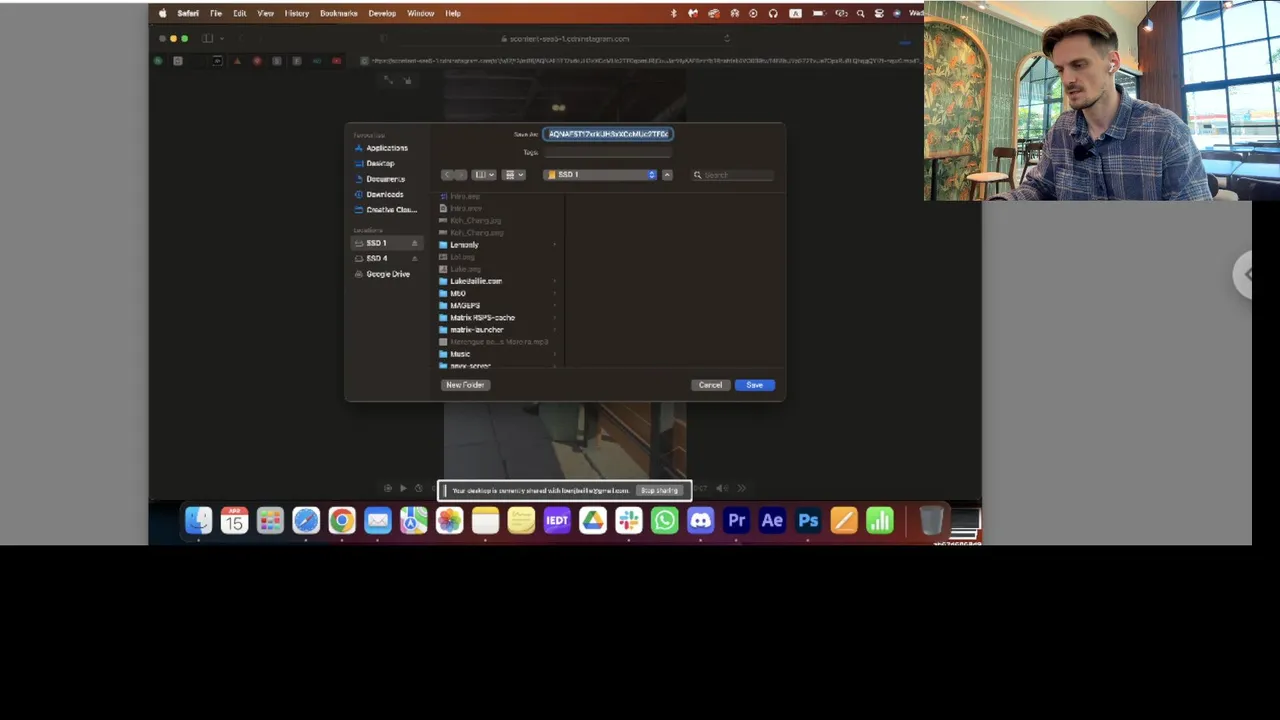Image resolution: width=1280 pixels, height=720 pixels.
Task: Click the Tags field
Action: (608, 152)
